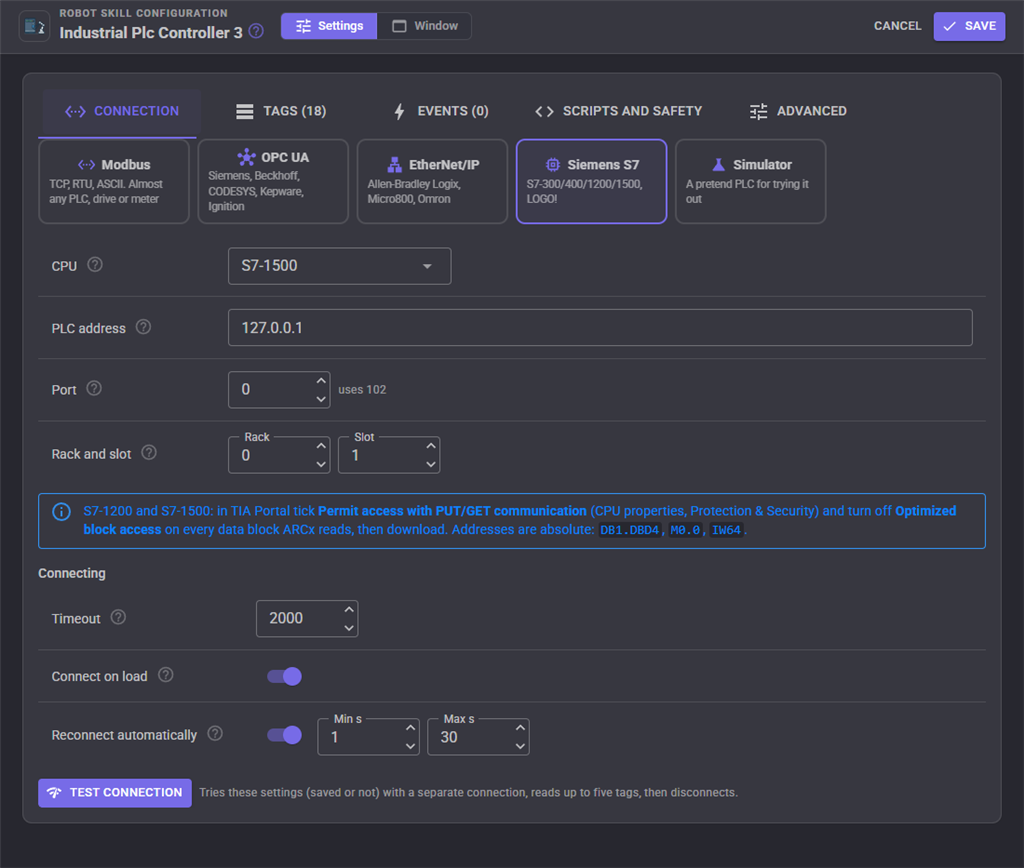
Task: Decrement the Slot number
Action: [430, 464]
